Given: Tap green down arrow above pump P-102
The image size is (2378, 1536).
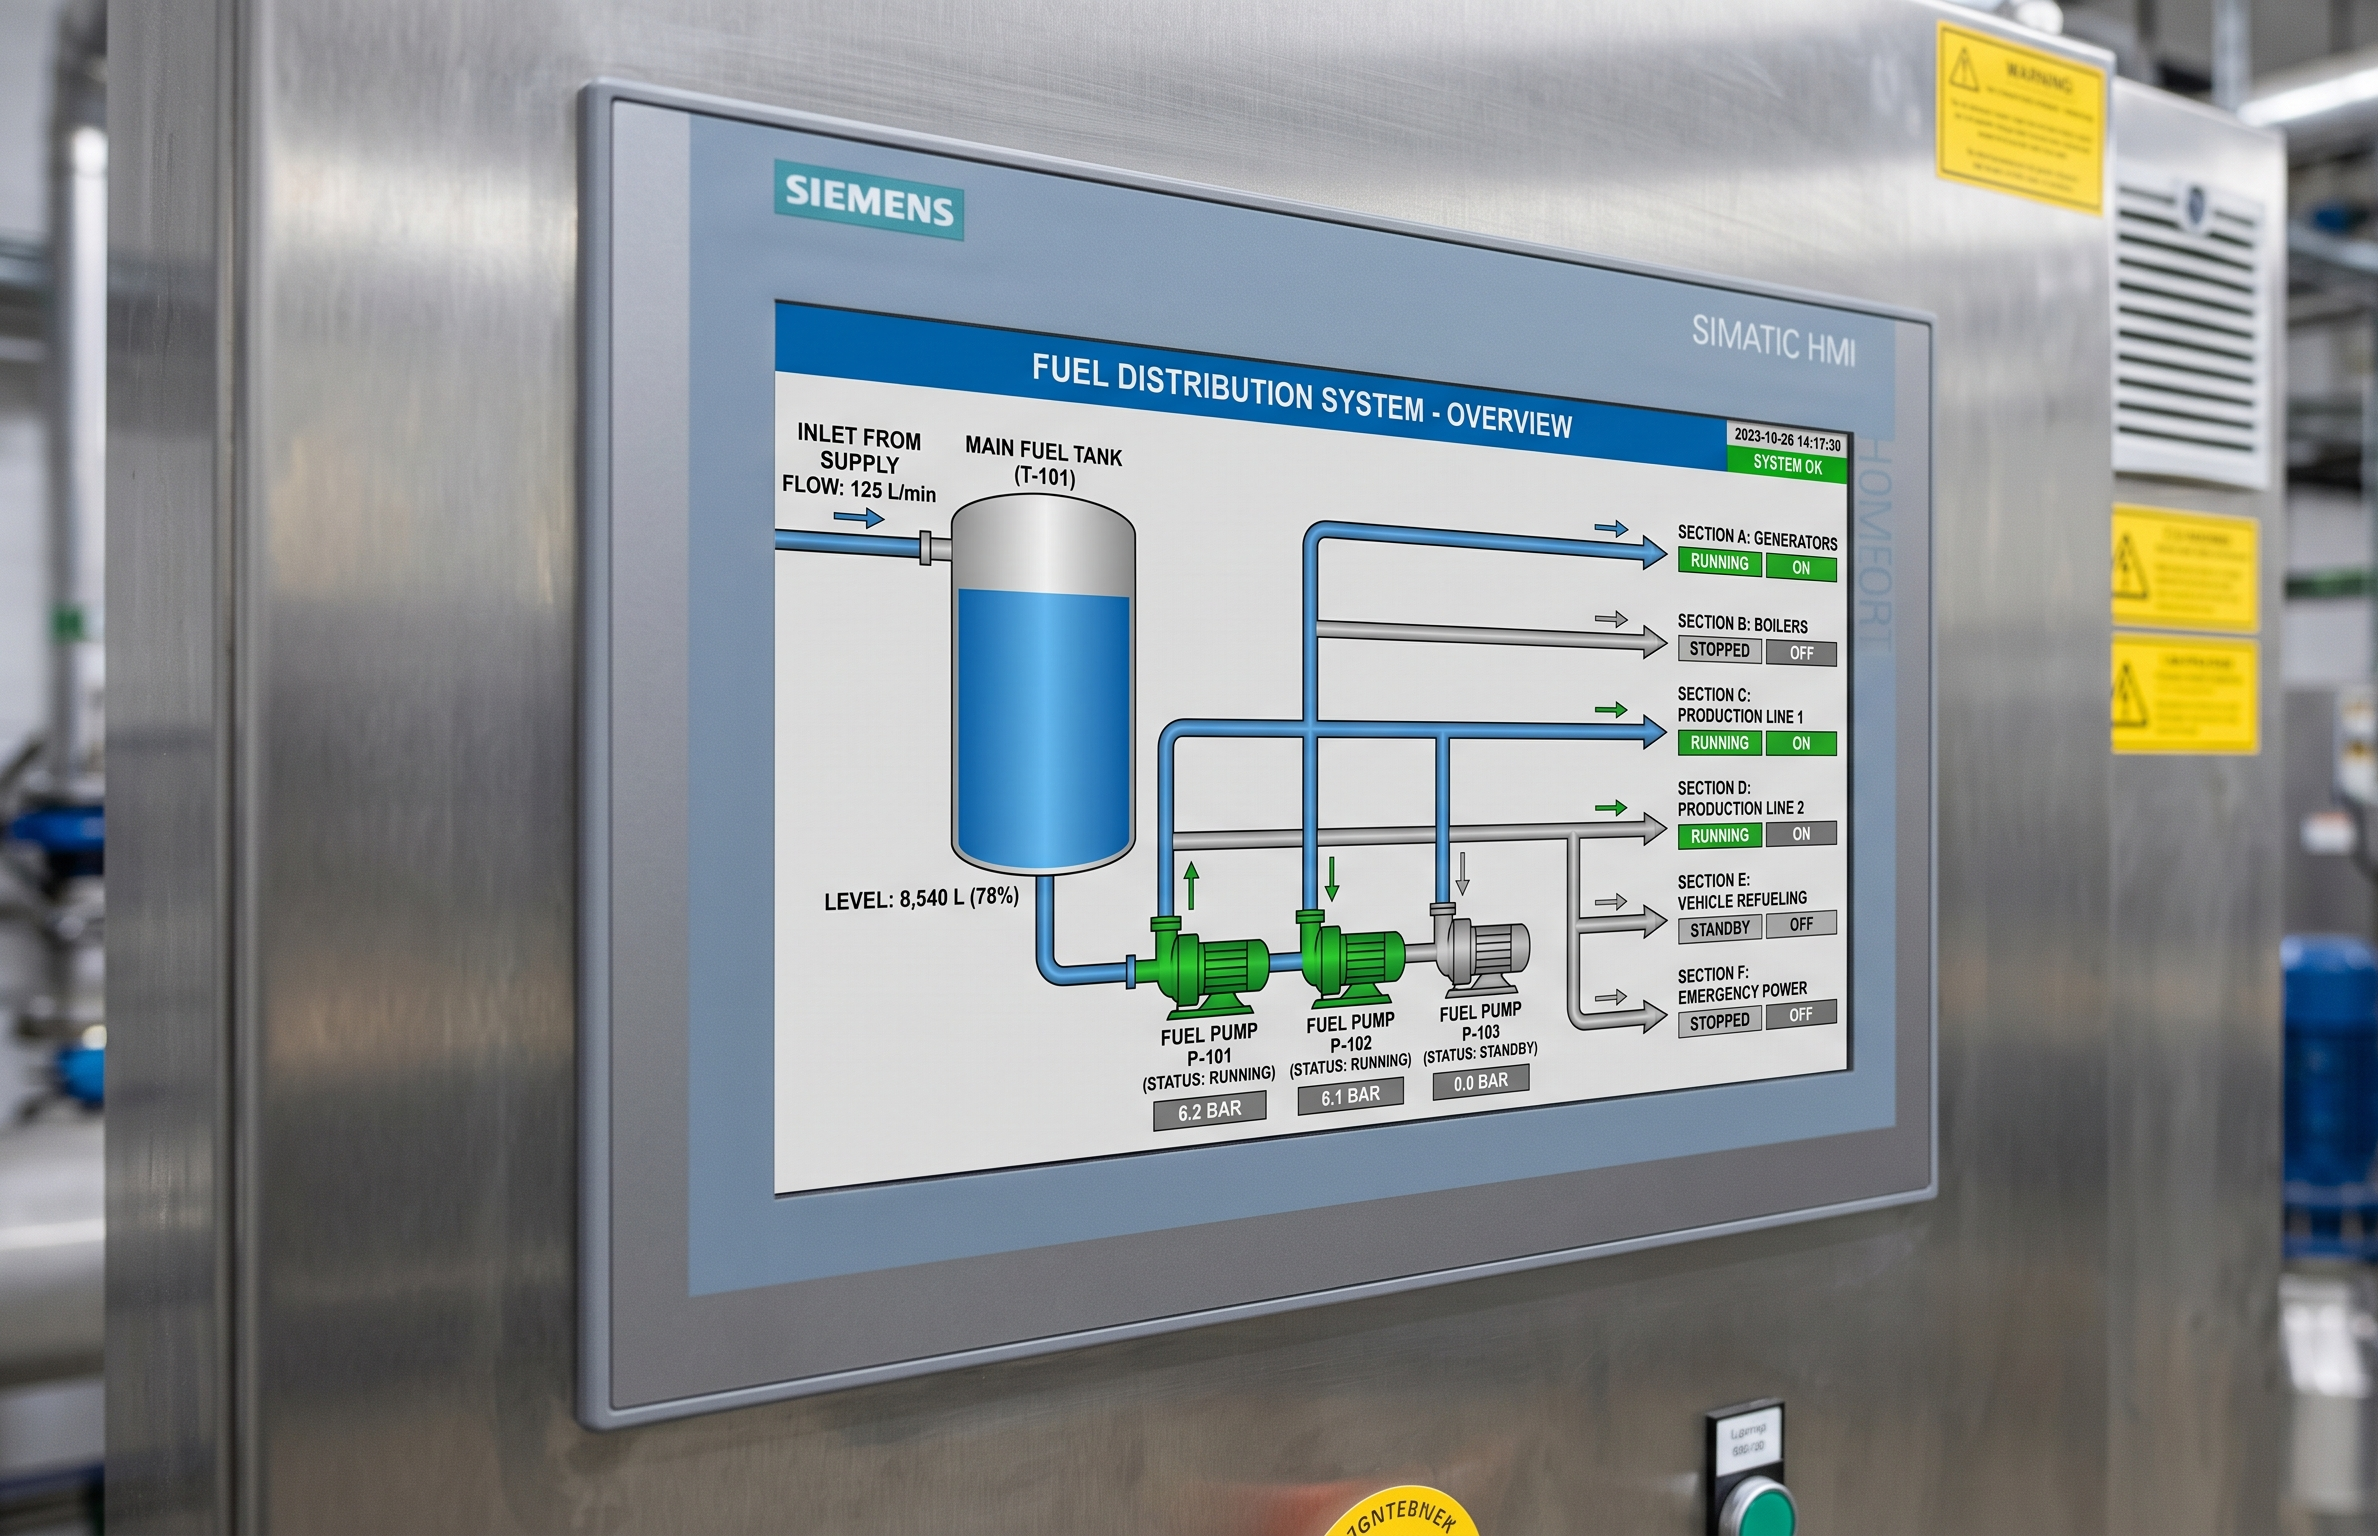Looking at the screenshot, I should 1332,878.
